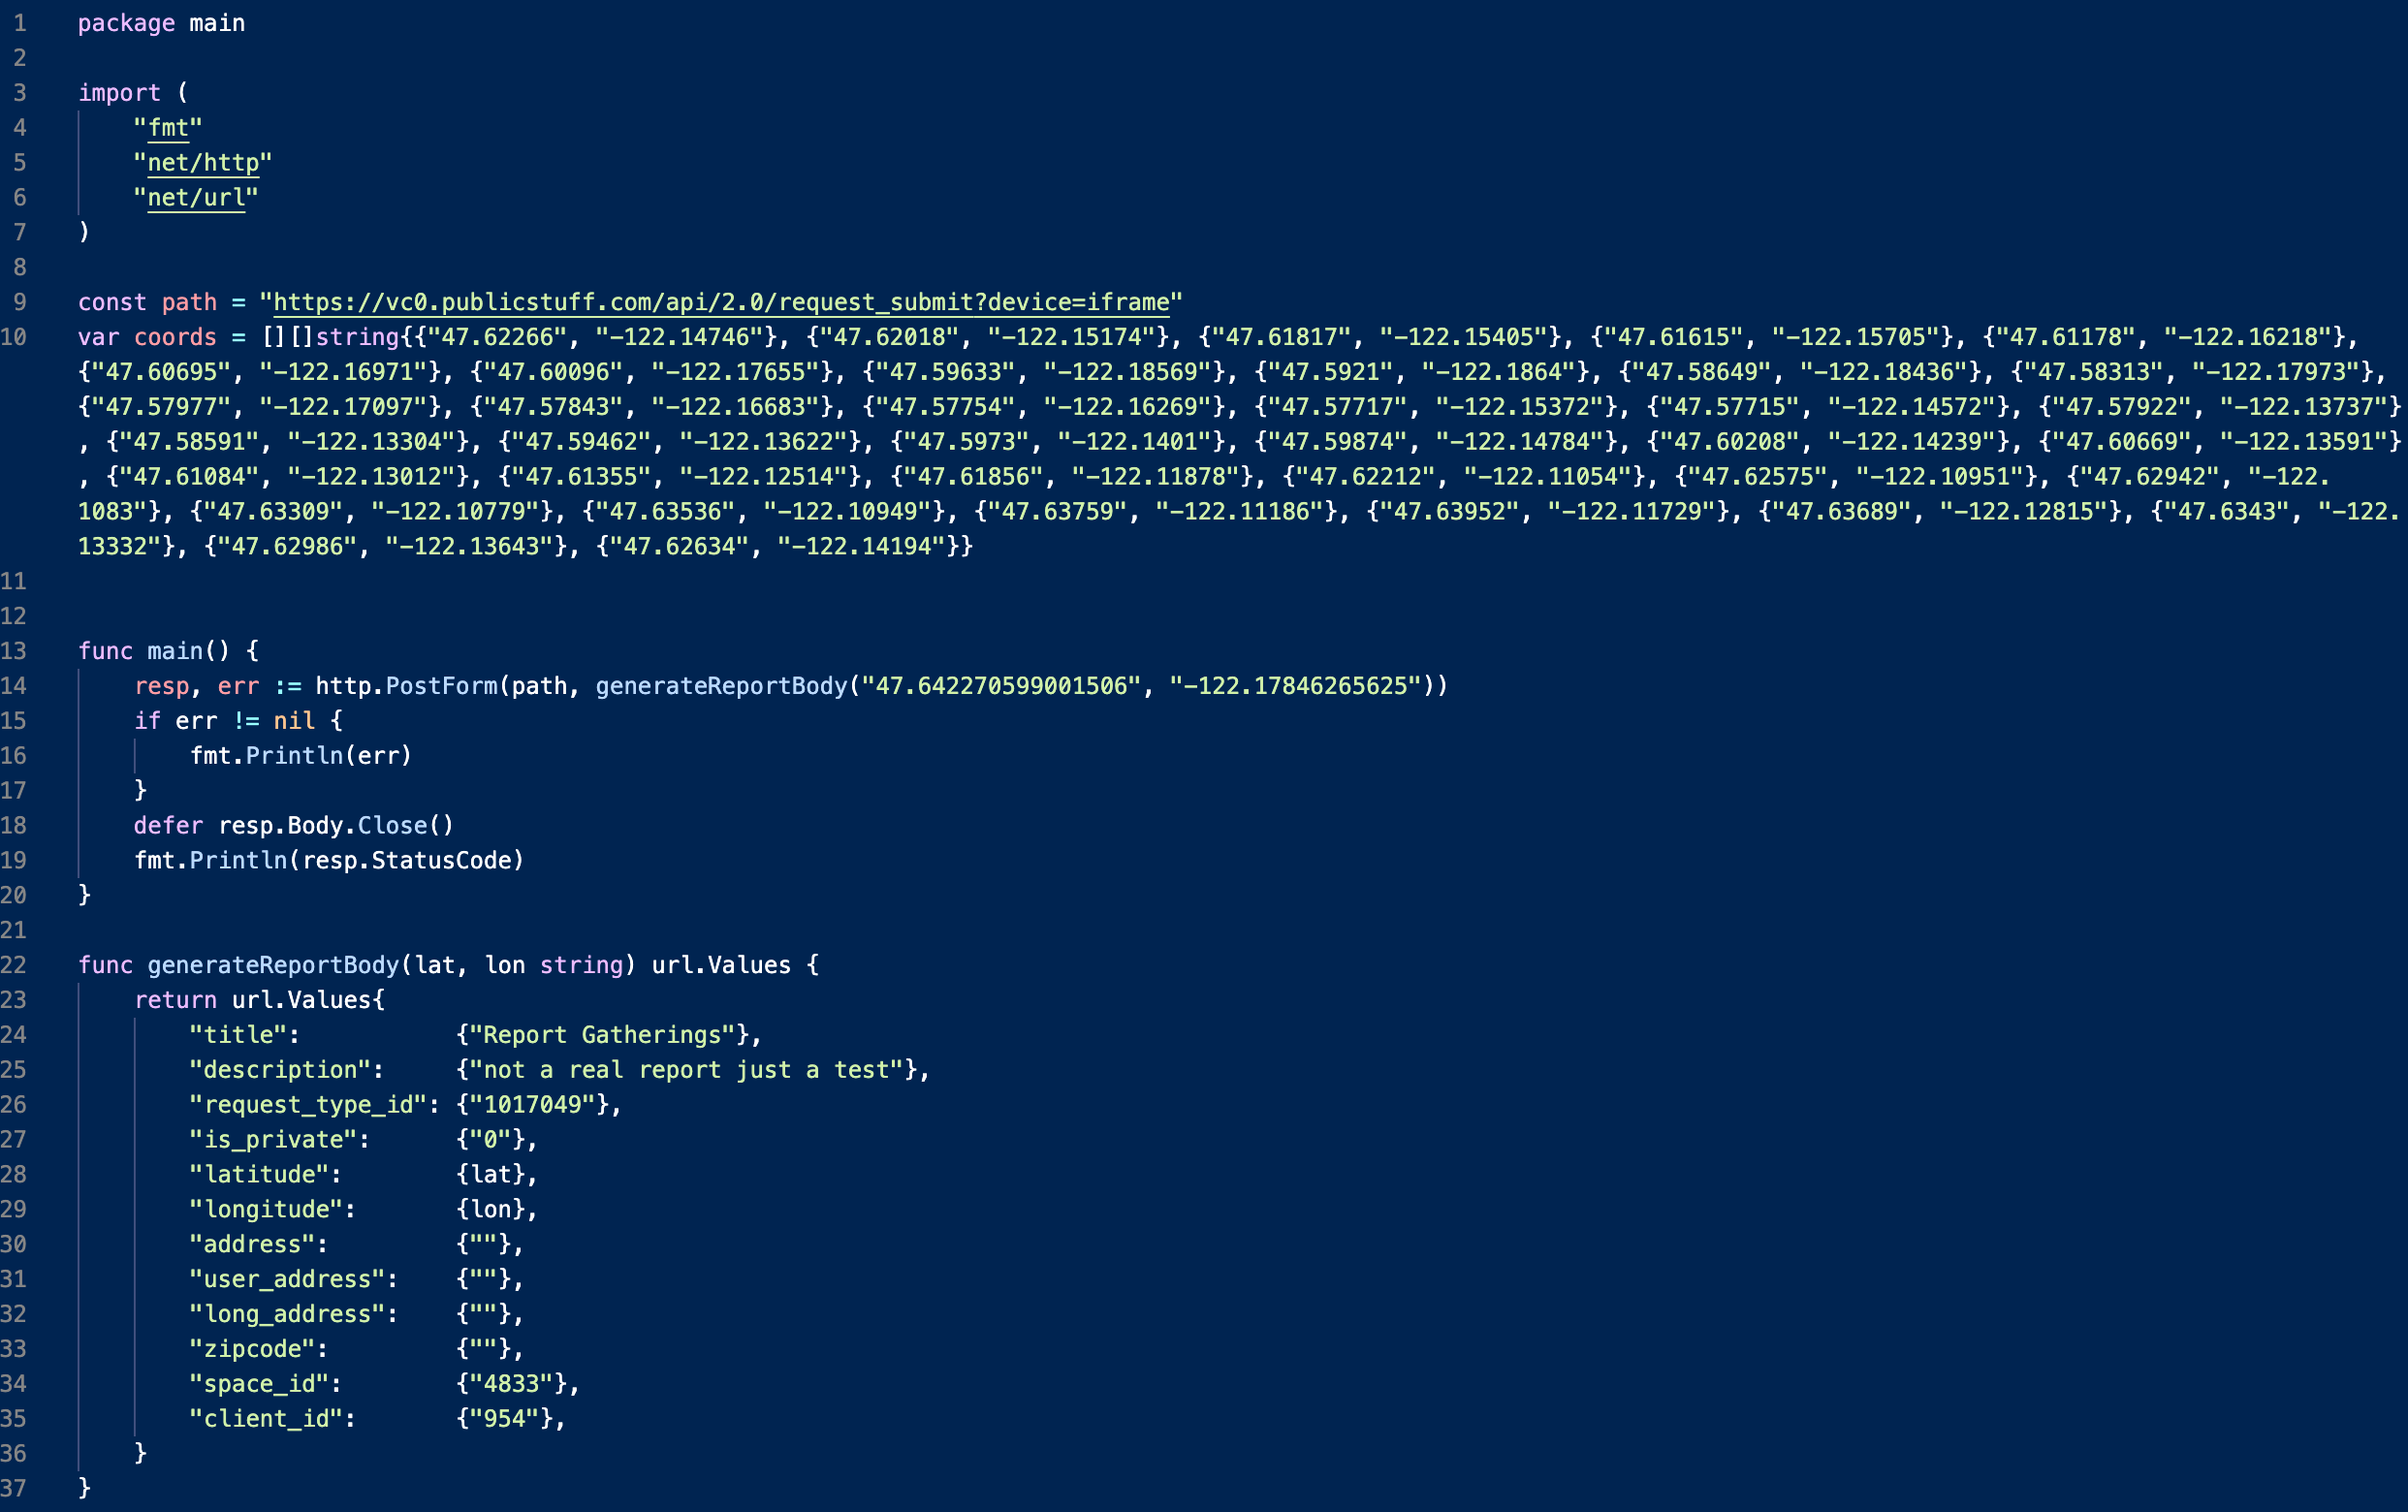The image size is (2408, 1512).
Task: Place cursor in the "4833" space_id value
Action: 511,1384
